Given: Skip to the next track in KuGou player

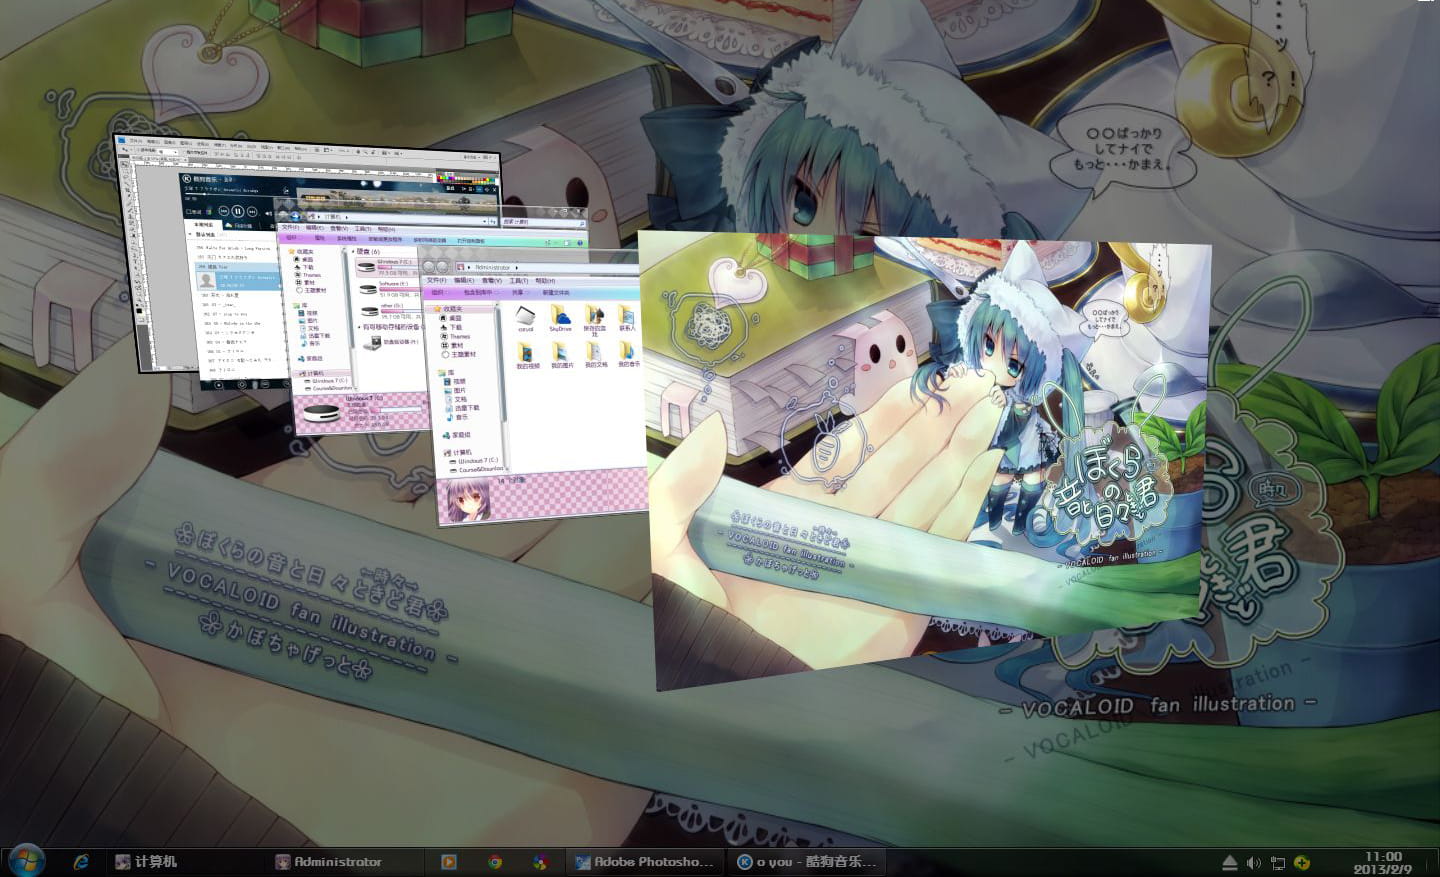Looking at the screenshot, I should click(252, 212).
